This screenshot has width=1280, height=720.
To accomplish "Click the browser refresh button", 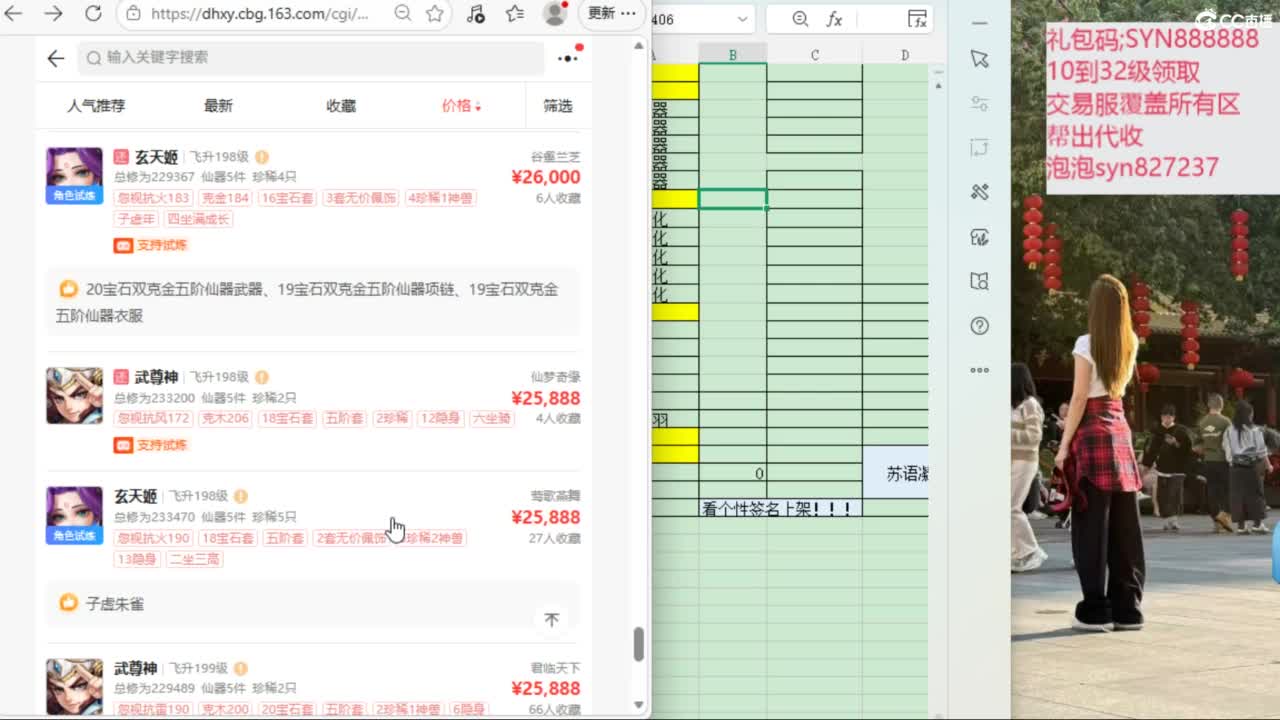I will click(93, 13).
